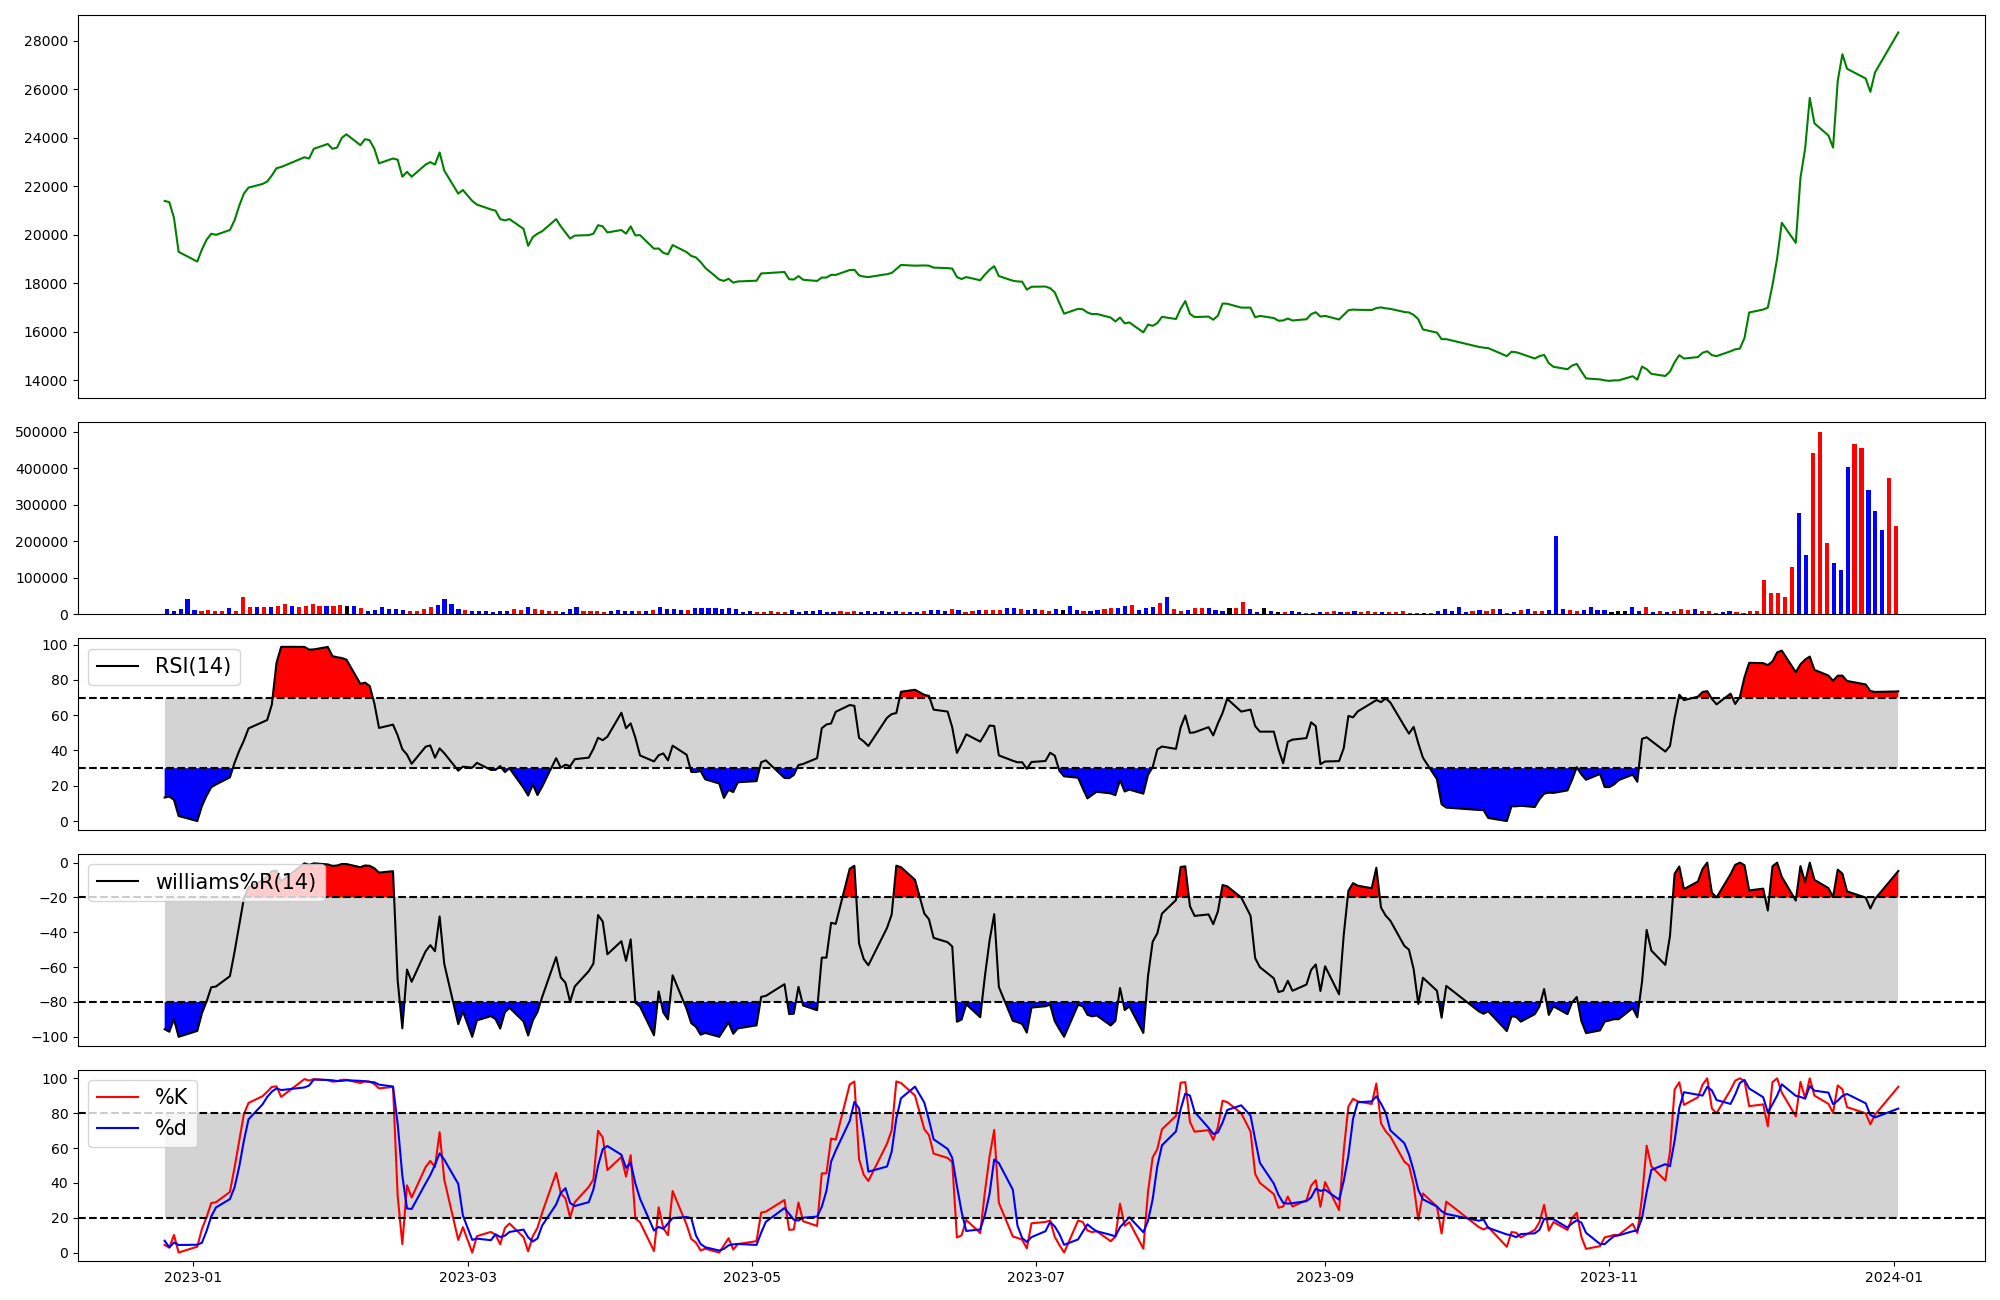Click the red %K legend line swatch
The height and width of the screenshot is (1300, 2000).
click(118, 1098)
